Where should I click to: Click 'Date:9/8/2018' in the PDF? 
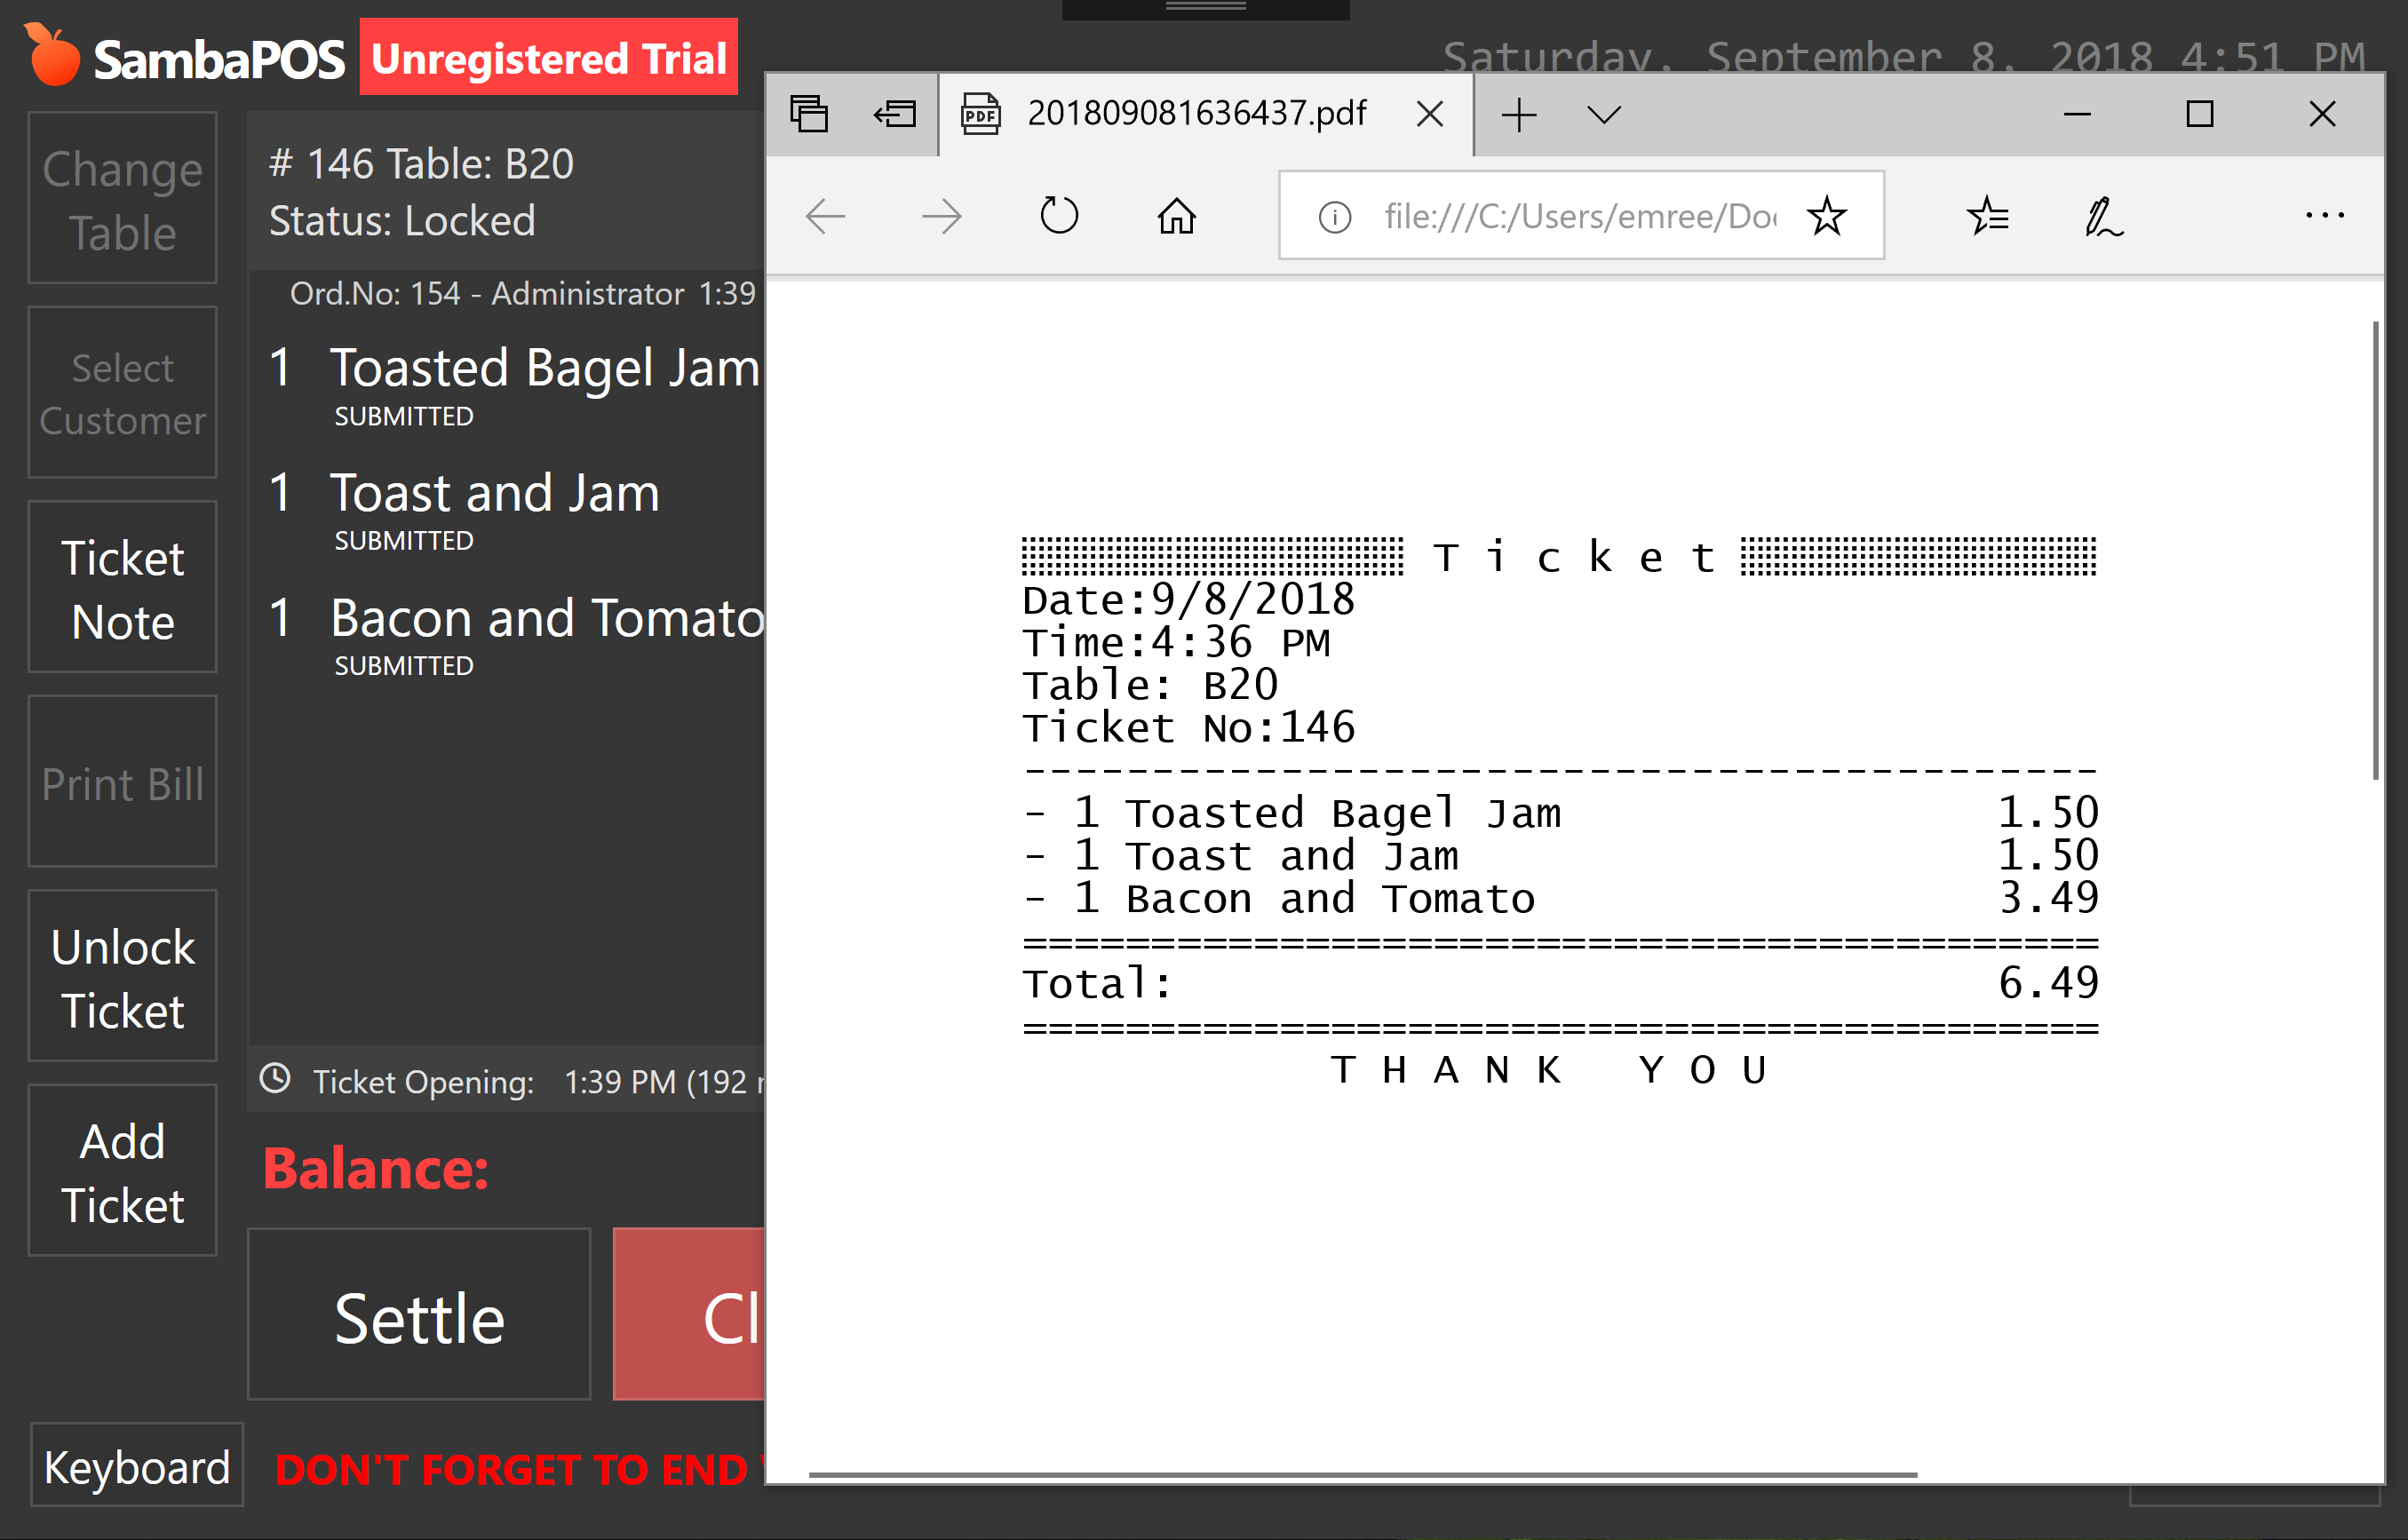(1188, 599)
